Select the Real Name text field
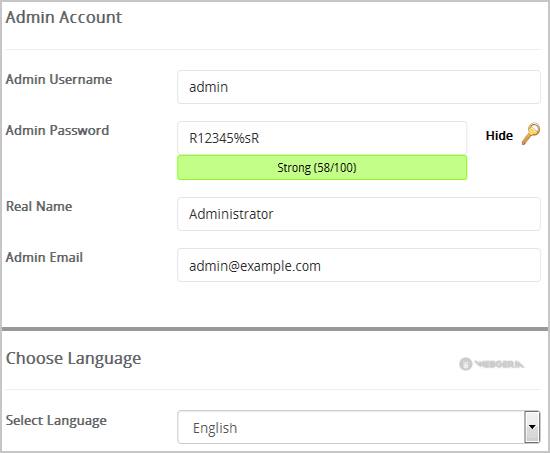 tap(359, 214)
